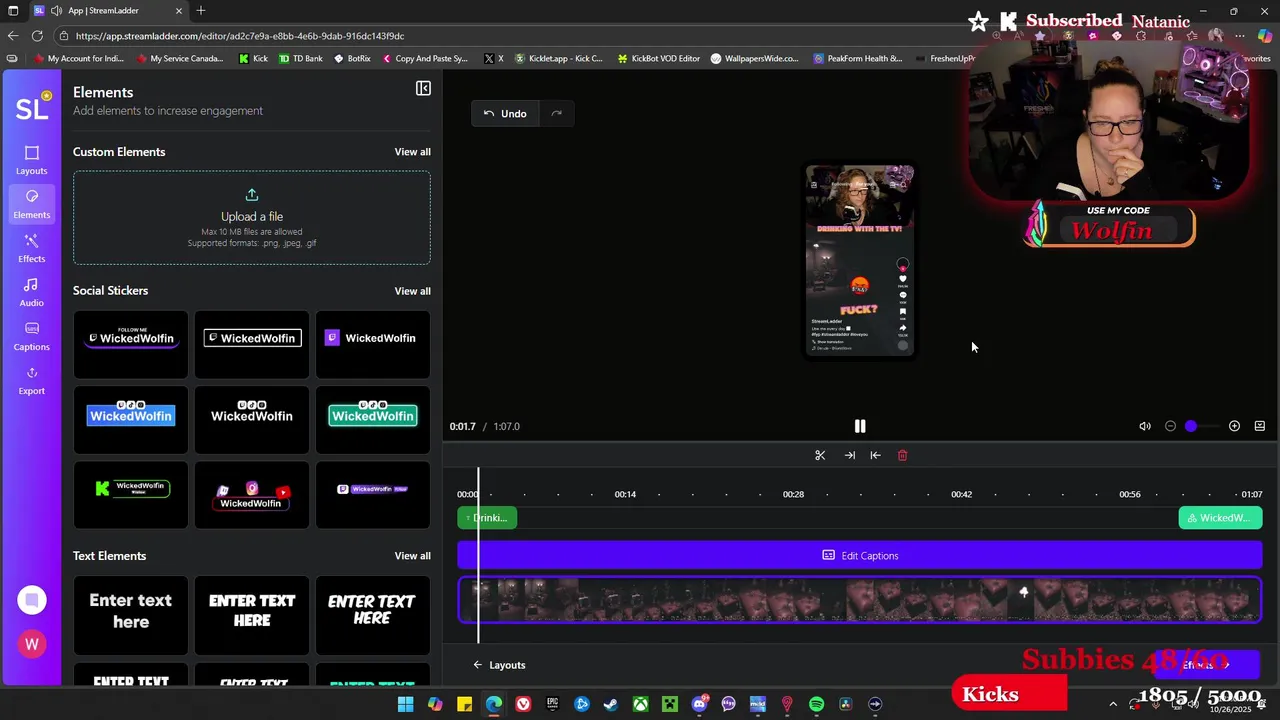Open the W account avatar
This screenshot has width=1280, height=720.
pyautogui.click(x=32, y=644)
